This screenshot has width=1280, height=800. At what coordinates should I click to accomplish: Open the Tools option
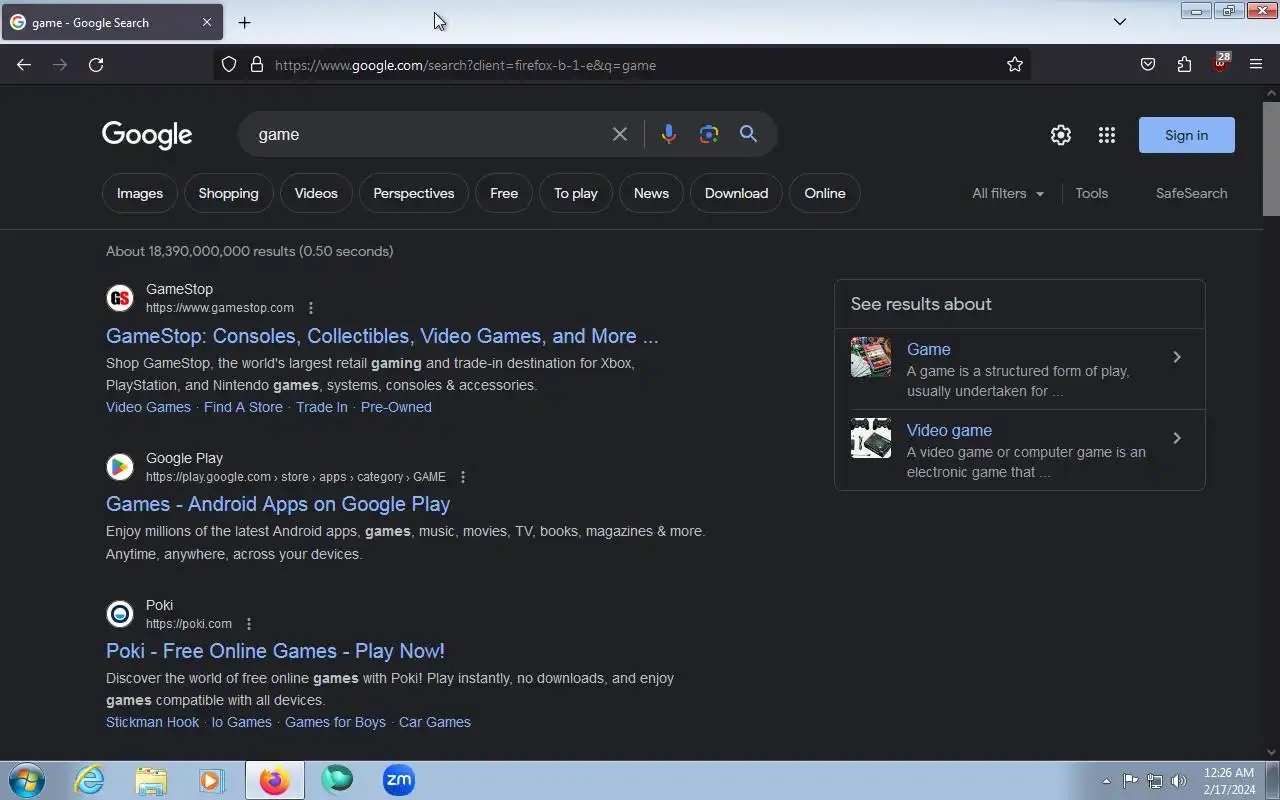pos(1092,193)
